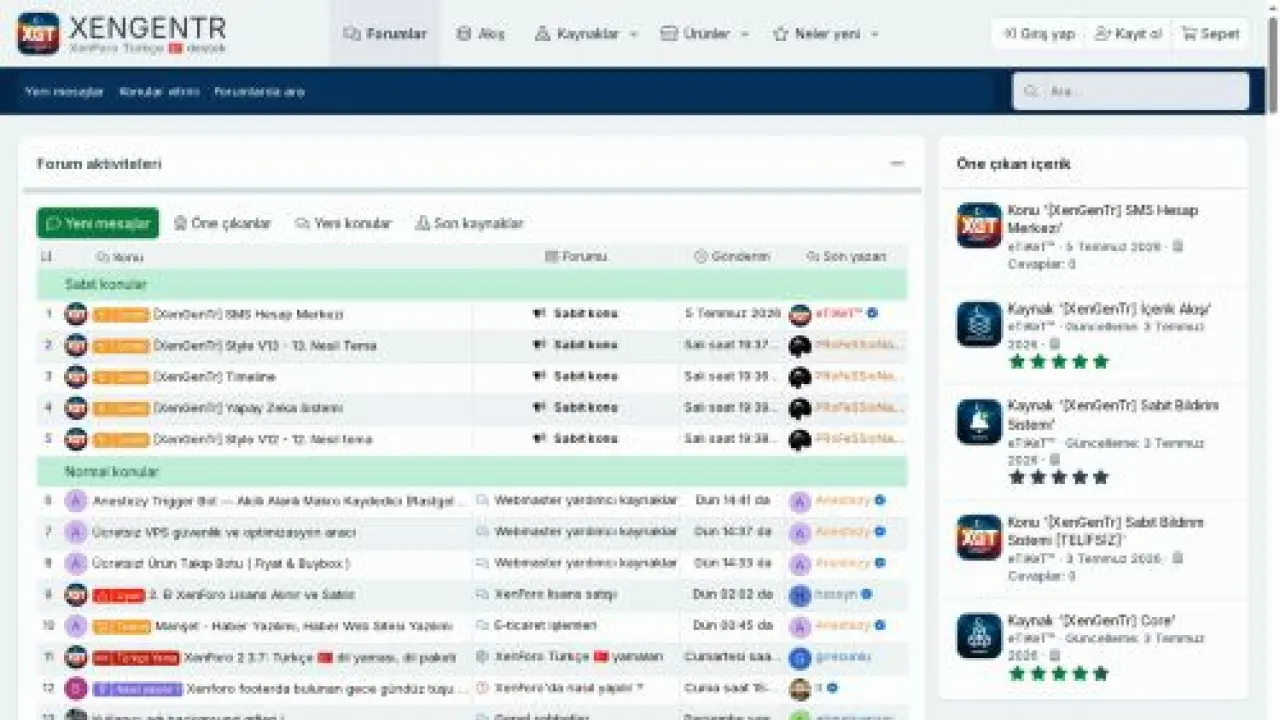Screen dimensions: 1280x720
Task: Click topic starter avatar in Yapay Zeka sistemi row
Action: (x=76, y=408)
